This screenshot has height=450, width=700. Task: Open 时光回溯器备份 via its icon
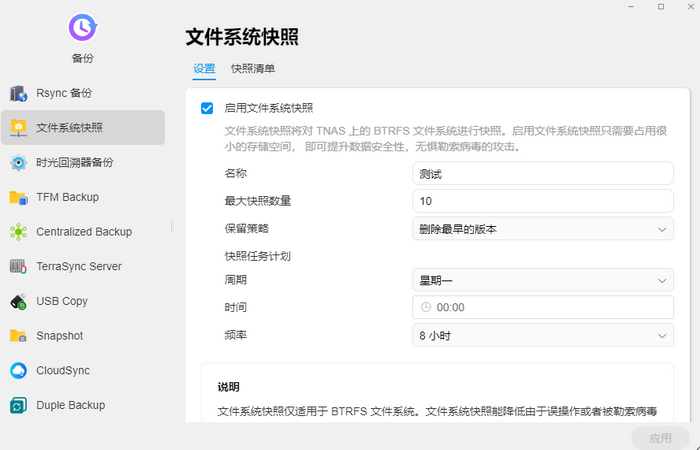pyautogui.click(x=18, y=163)
